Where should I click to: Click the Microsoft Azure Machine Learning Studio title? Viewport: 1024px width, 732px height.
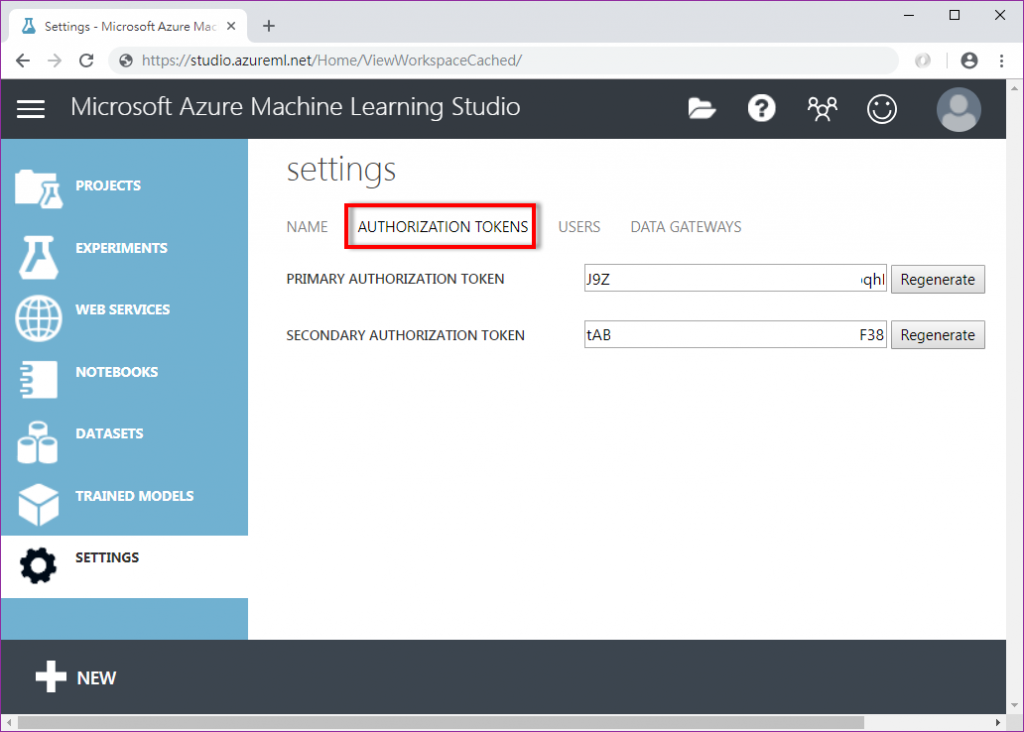point(295,107)
